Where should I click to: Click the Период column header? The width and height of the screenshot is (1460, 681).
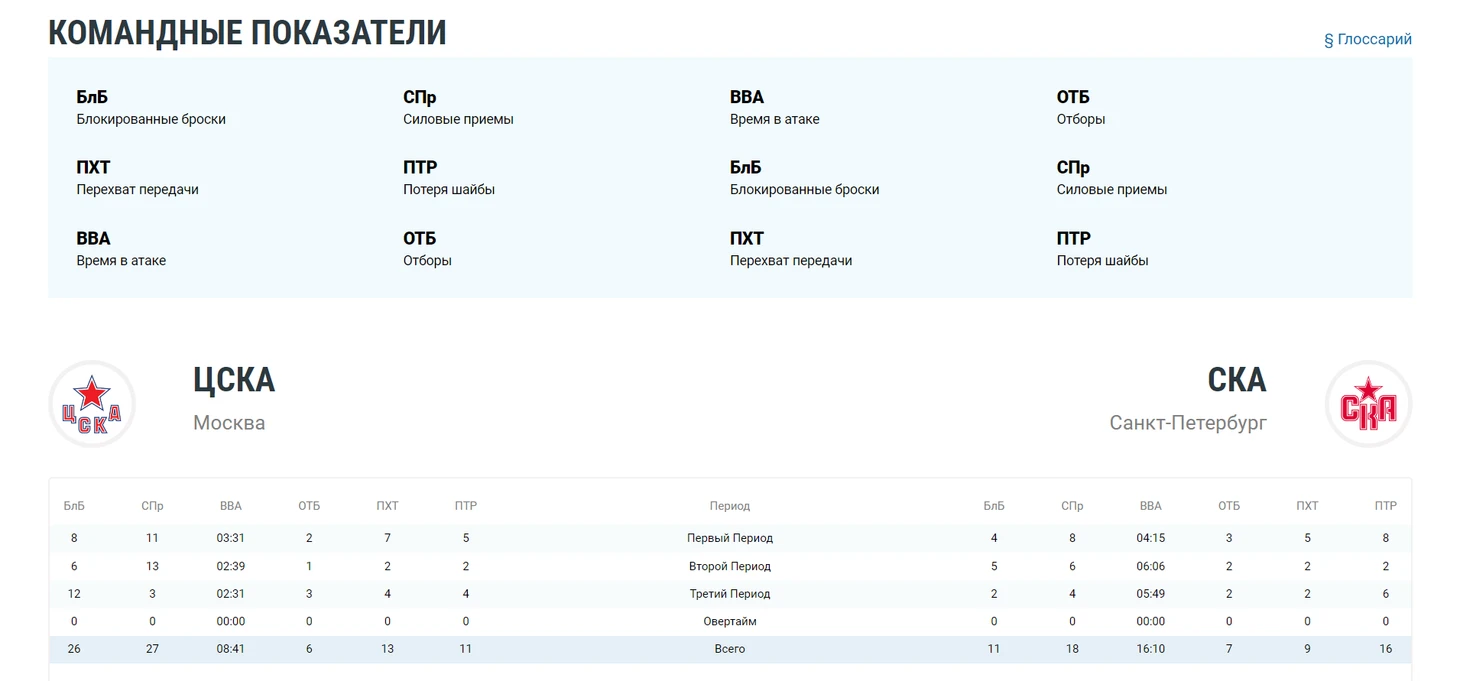coord(729,506)
